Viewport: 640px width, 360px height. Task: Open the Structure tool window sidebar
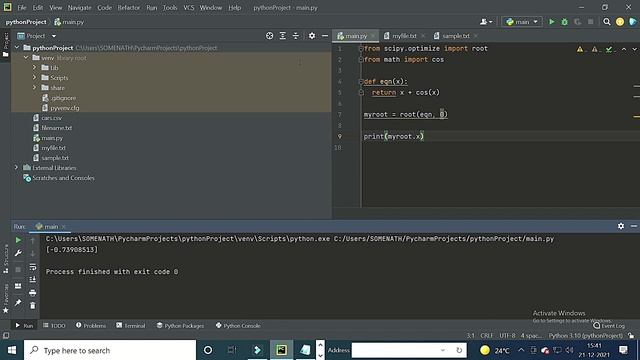coord(6,259)
